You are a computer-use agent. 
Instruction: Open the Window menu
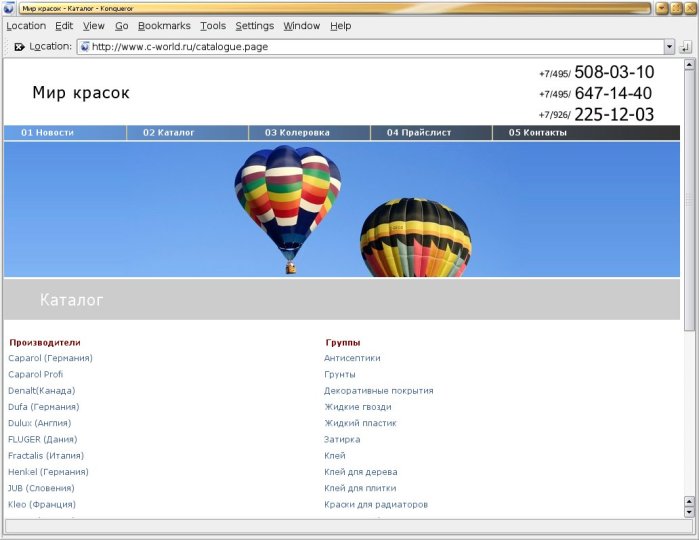pyautogui.click(x=302, y=26)
